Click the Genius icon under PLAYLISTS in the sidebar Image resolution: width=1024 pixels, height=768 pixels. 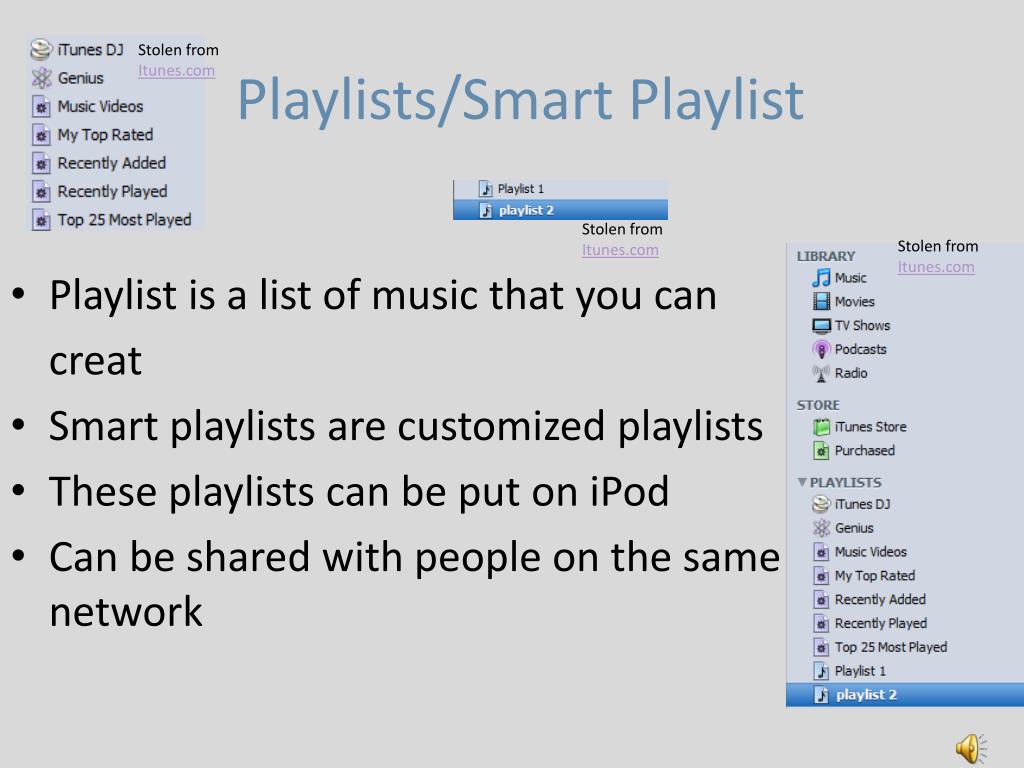(x=821, y=528)
